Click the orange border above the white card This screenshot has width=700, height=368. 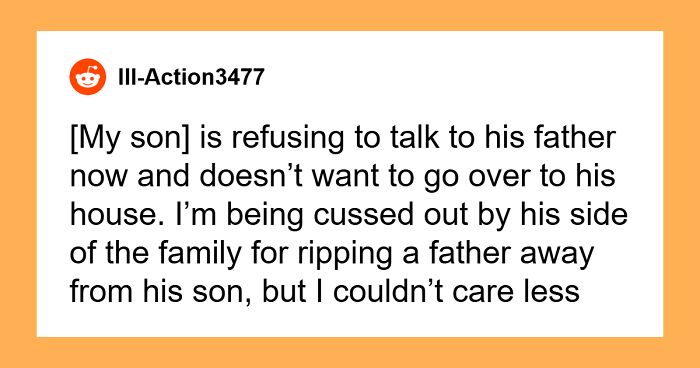point(350,16)
